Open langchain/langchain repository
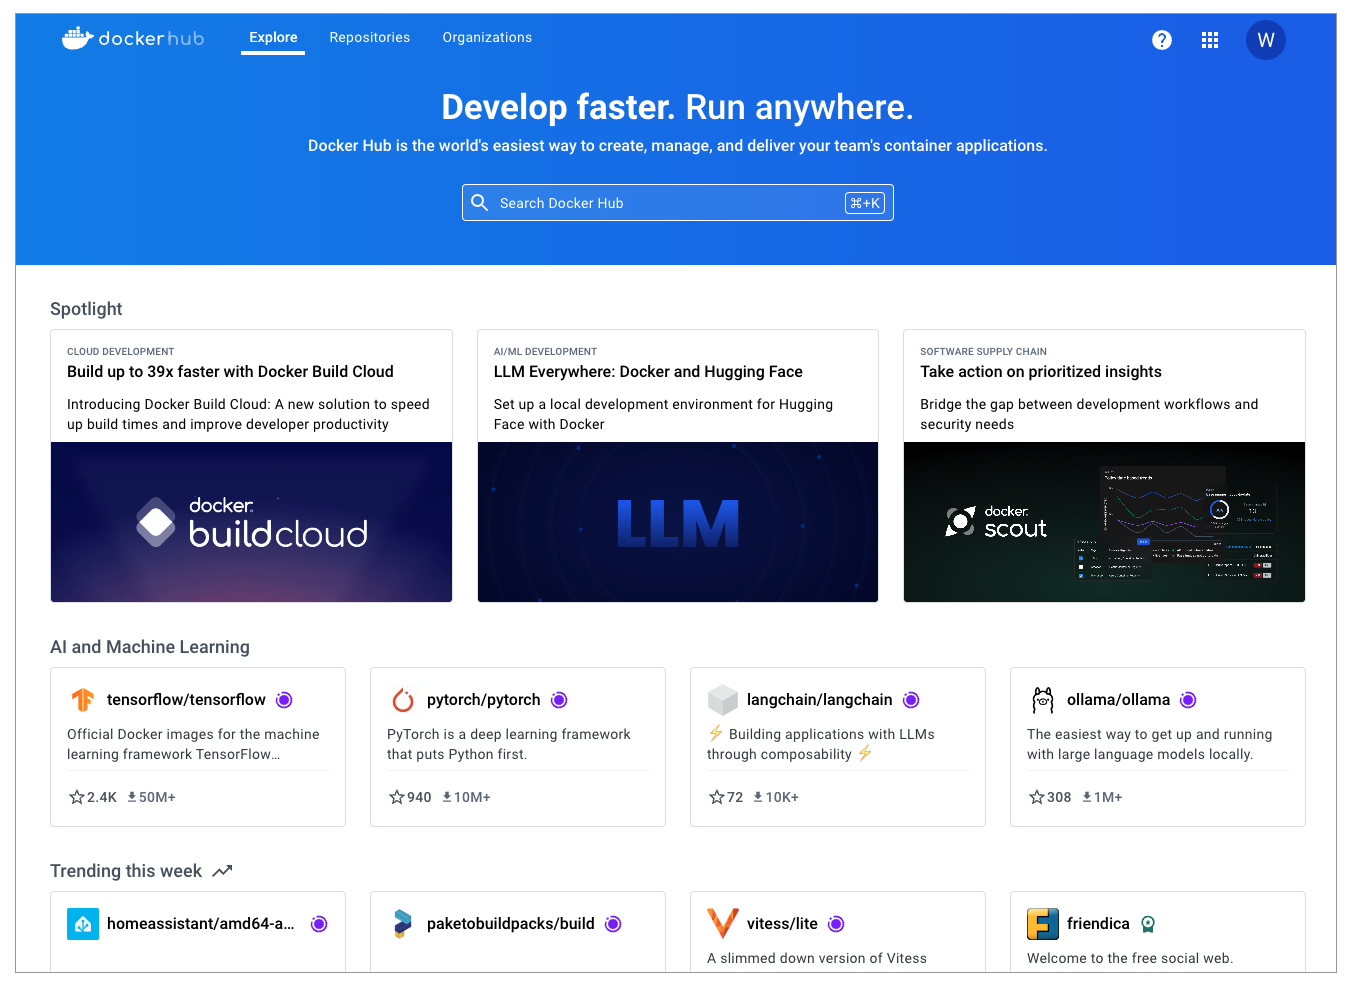 (819, 700)
